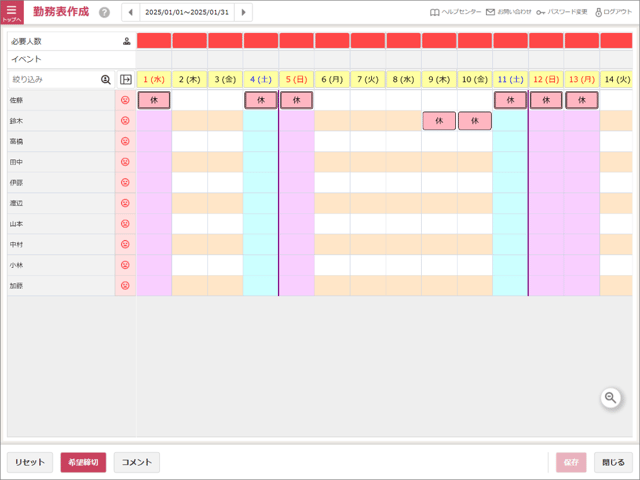
Task: Click 鈴木's 休 cell on day 9
Action: click(439, 121)
